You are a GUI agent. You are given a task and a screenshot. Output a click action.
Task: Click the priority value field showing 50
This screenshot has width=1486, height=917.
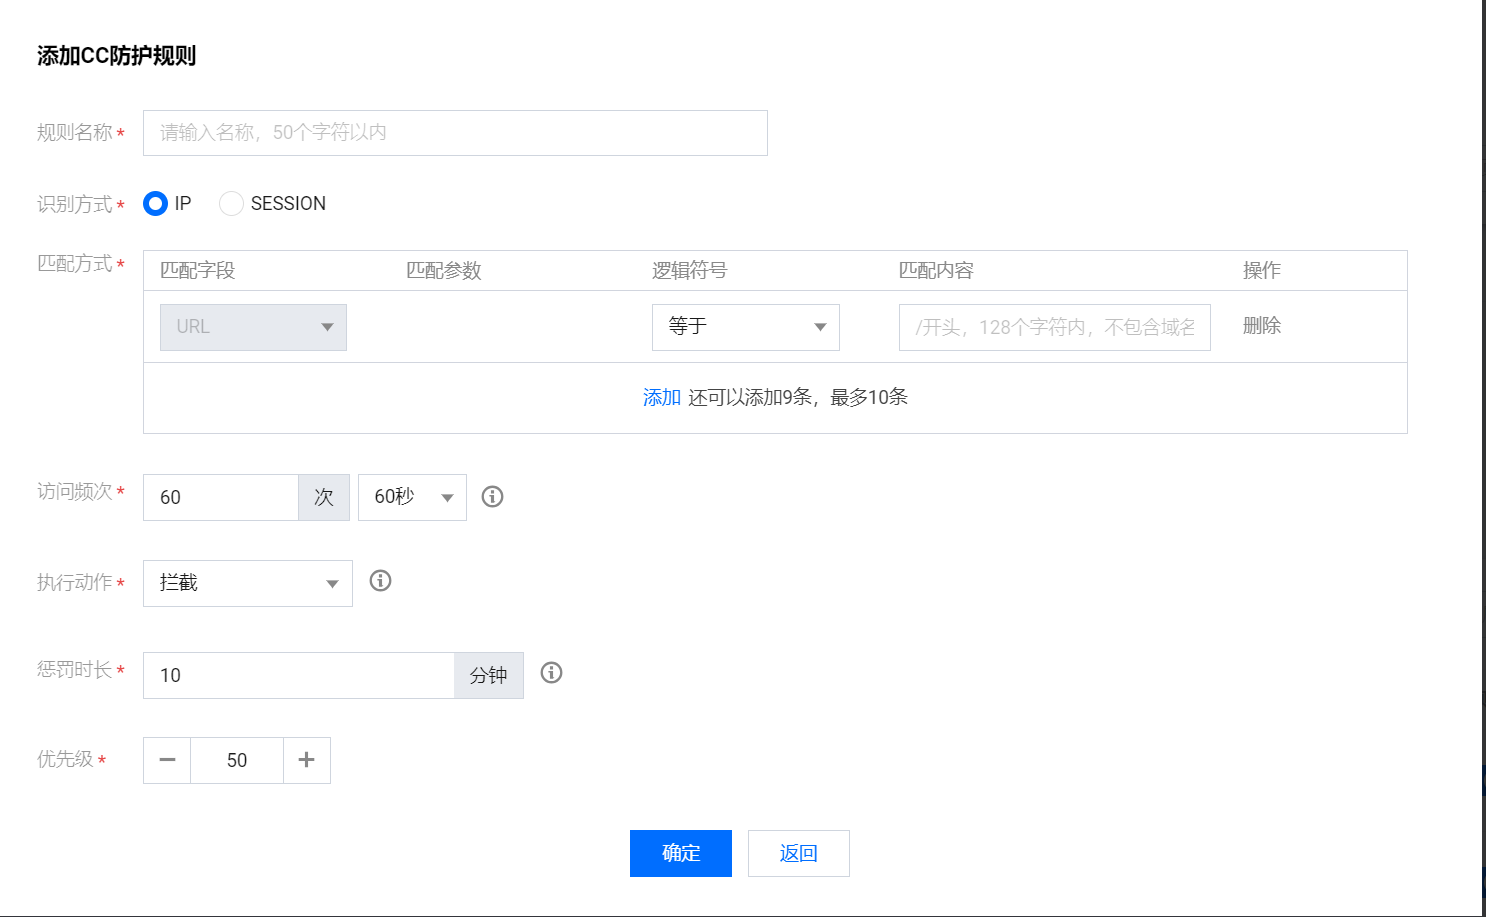(x=237, y=760)
